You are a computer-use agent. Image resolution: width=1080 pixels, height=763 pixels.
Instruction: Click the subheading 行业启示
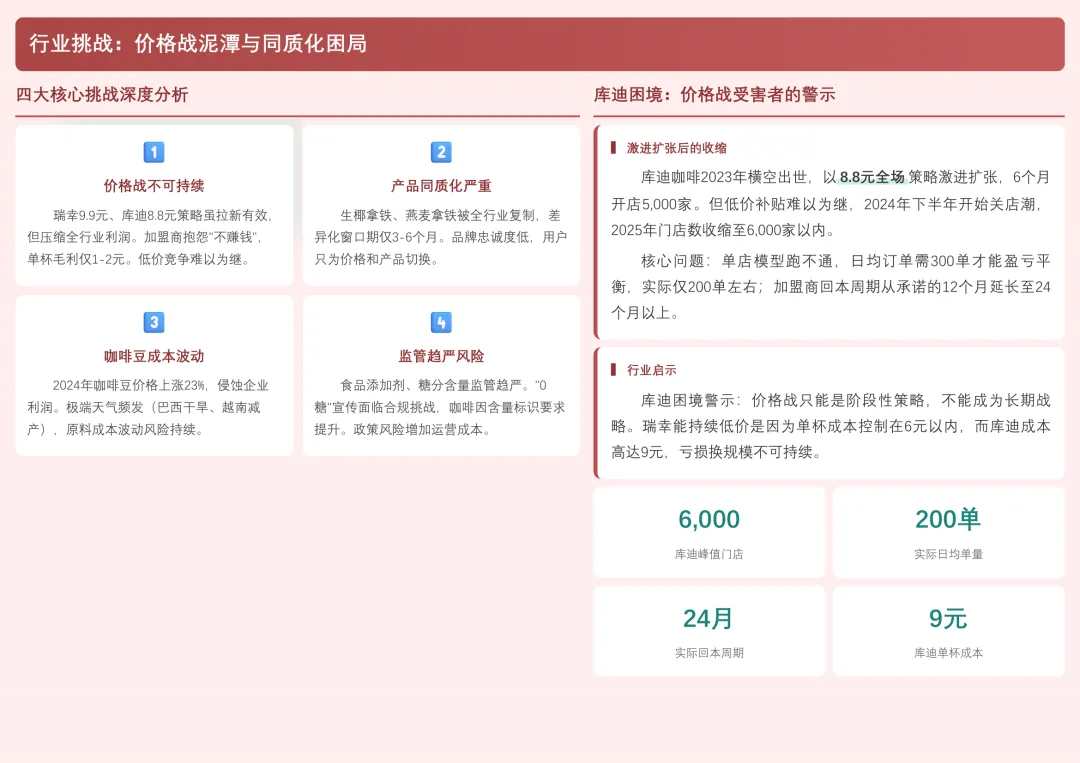(x=651, y=370)
